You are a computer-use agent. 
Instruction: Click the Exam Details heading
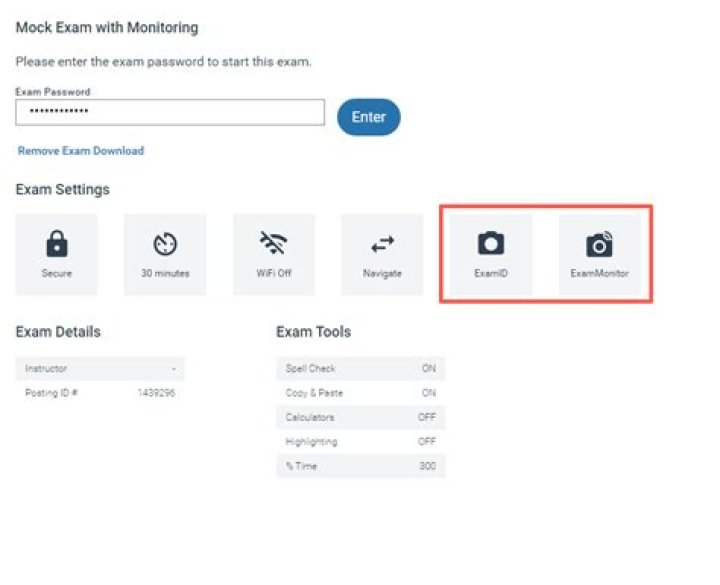point(58,332)
